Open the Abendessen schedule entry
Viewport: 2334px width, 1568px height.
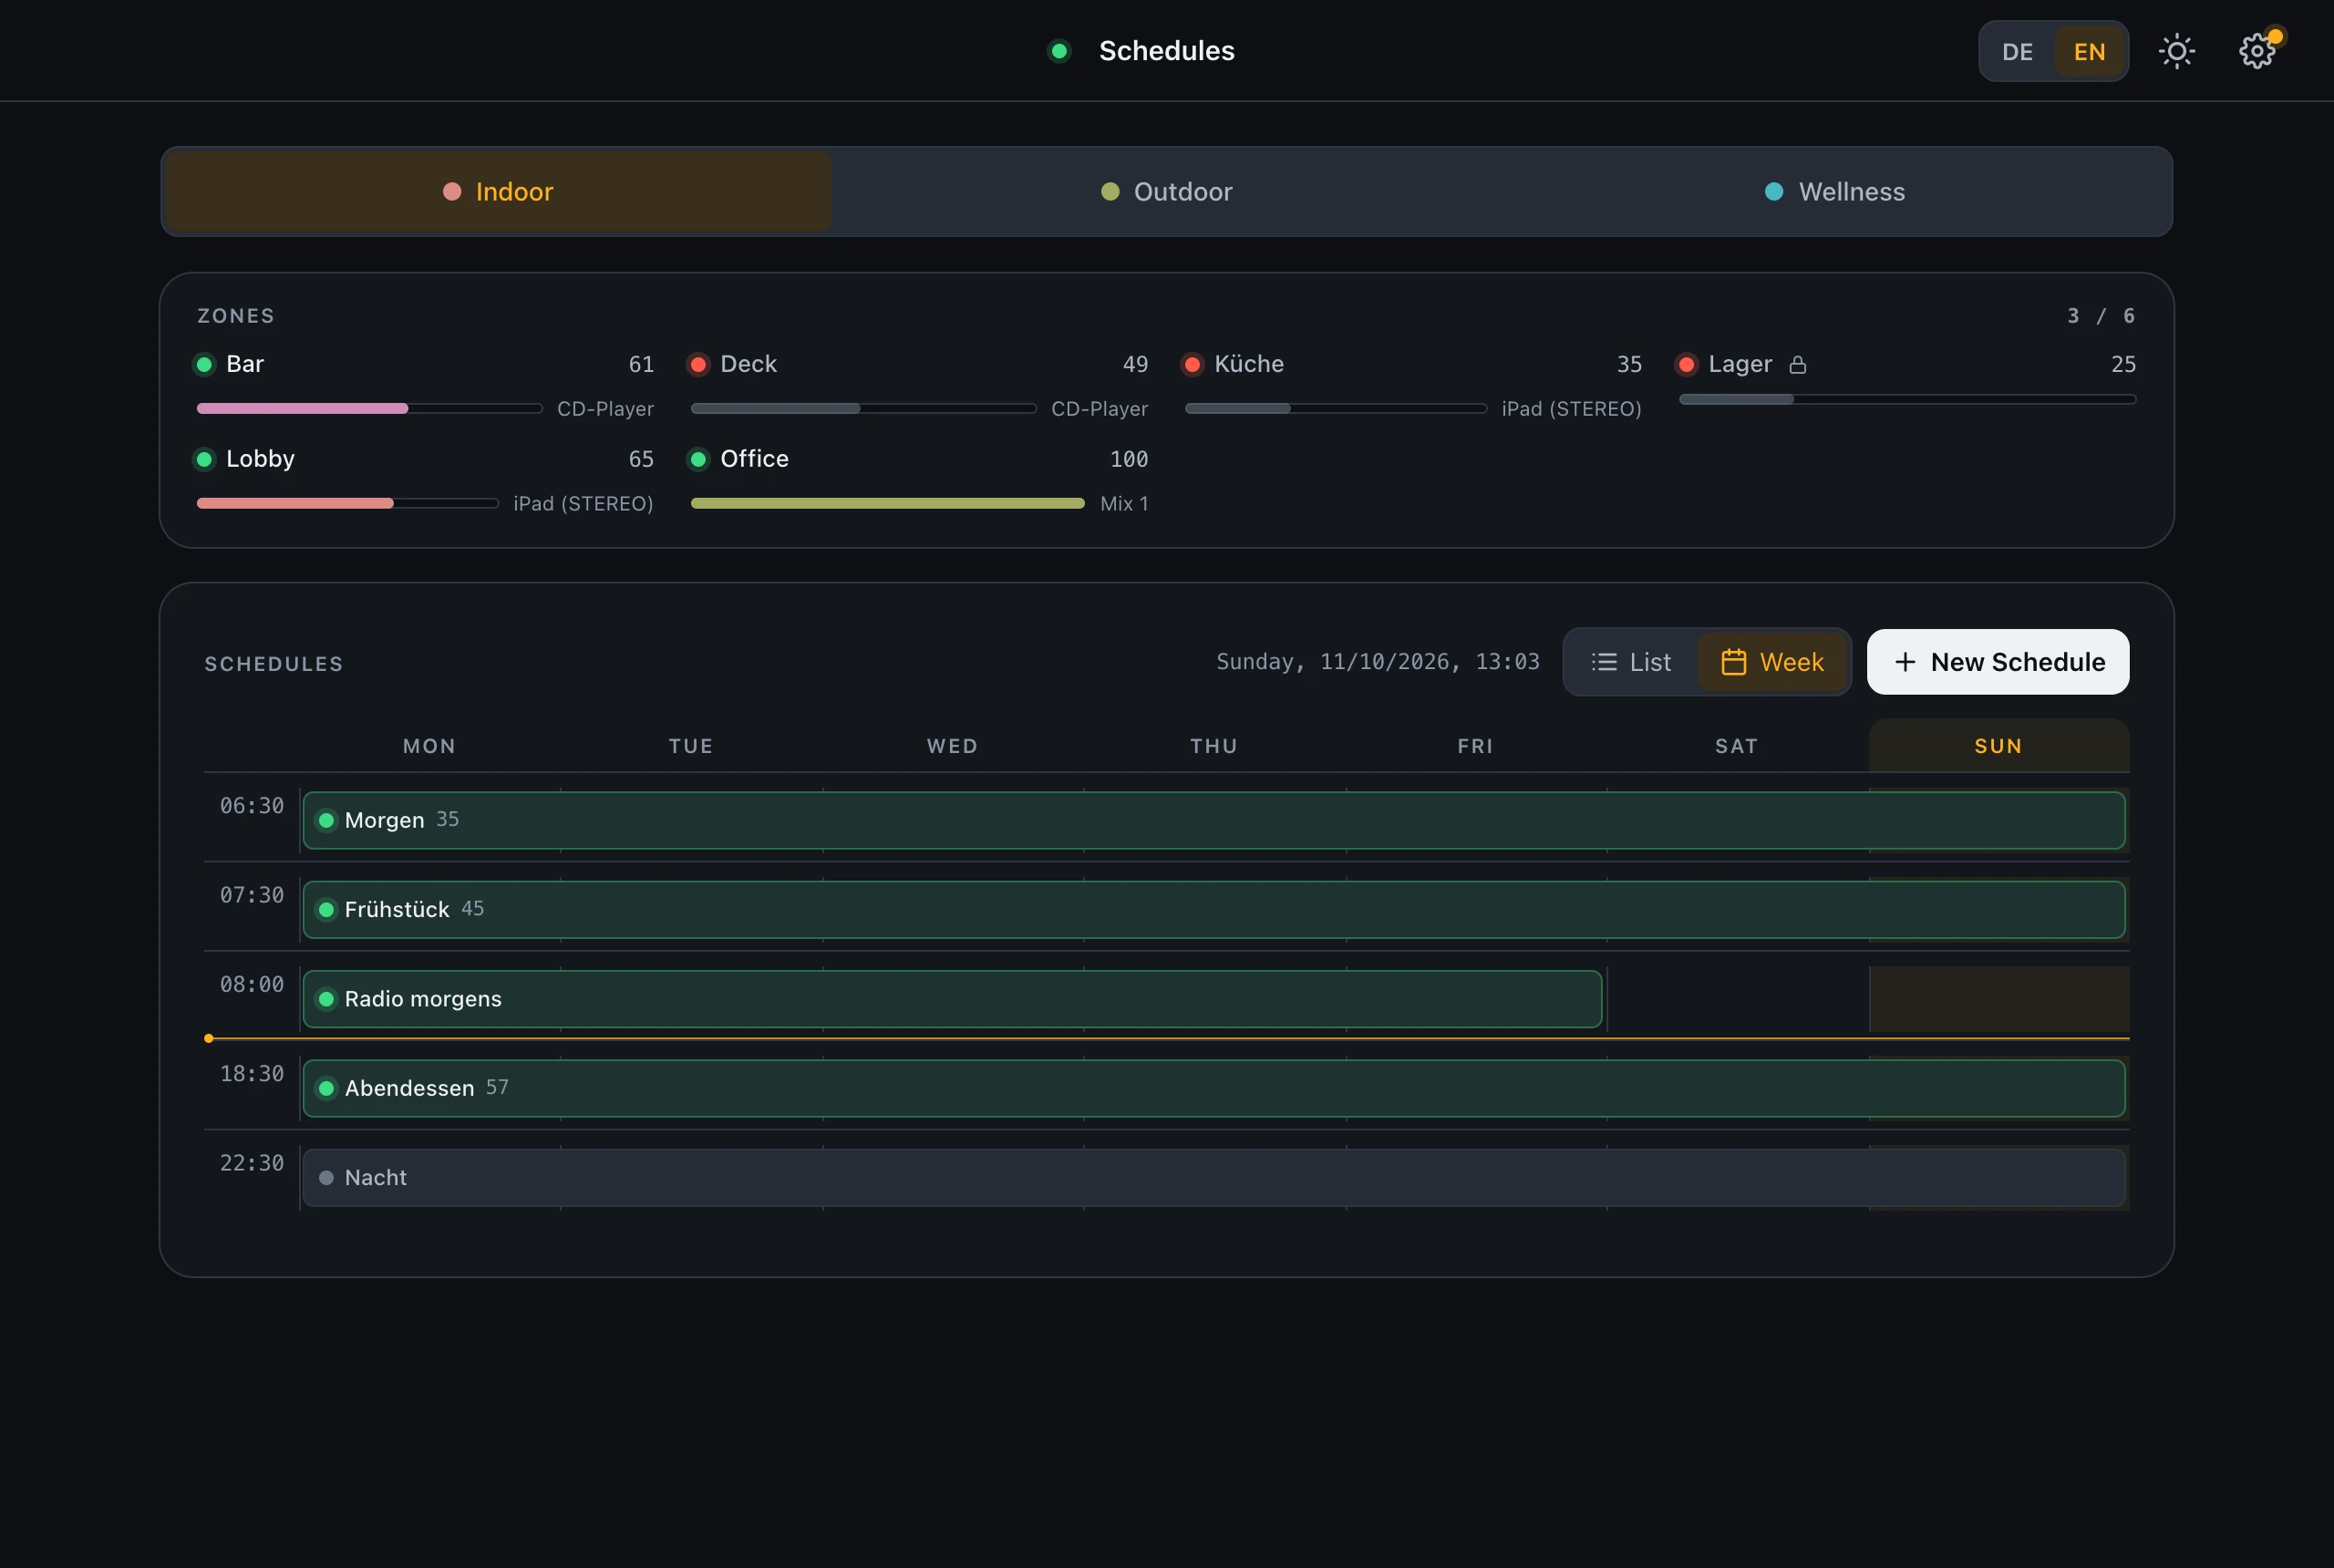pos(1213,1088)
